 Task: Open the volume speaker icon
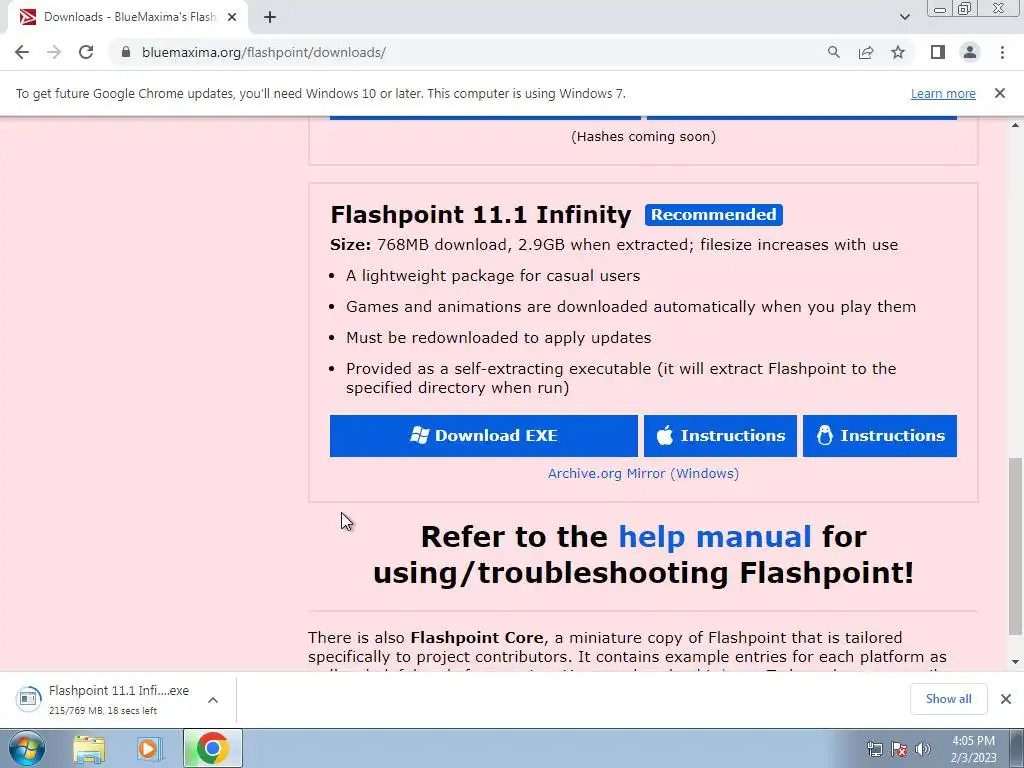(923, 749)
